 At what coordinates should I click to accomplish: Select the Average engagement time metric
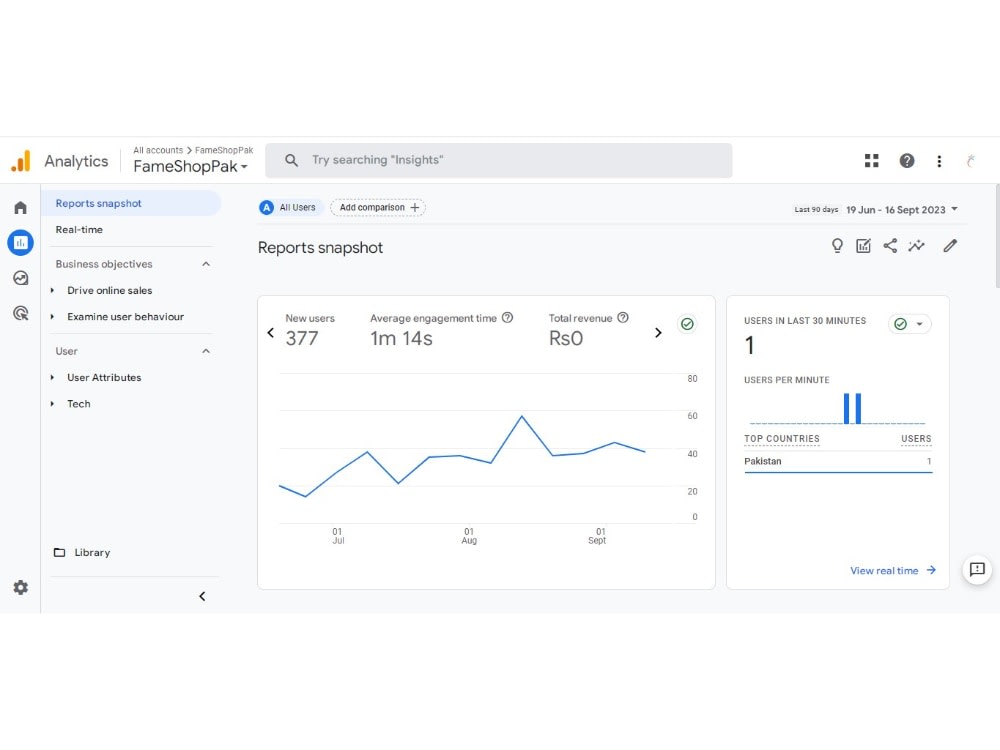point(441,330)
